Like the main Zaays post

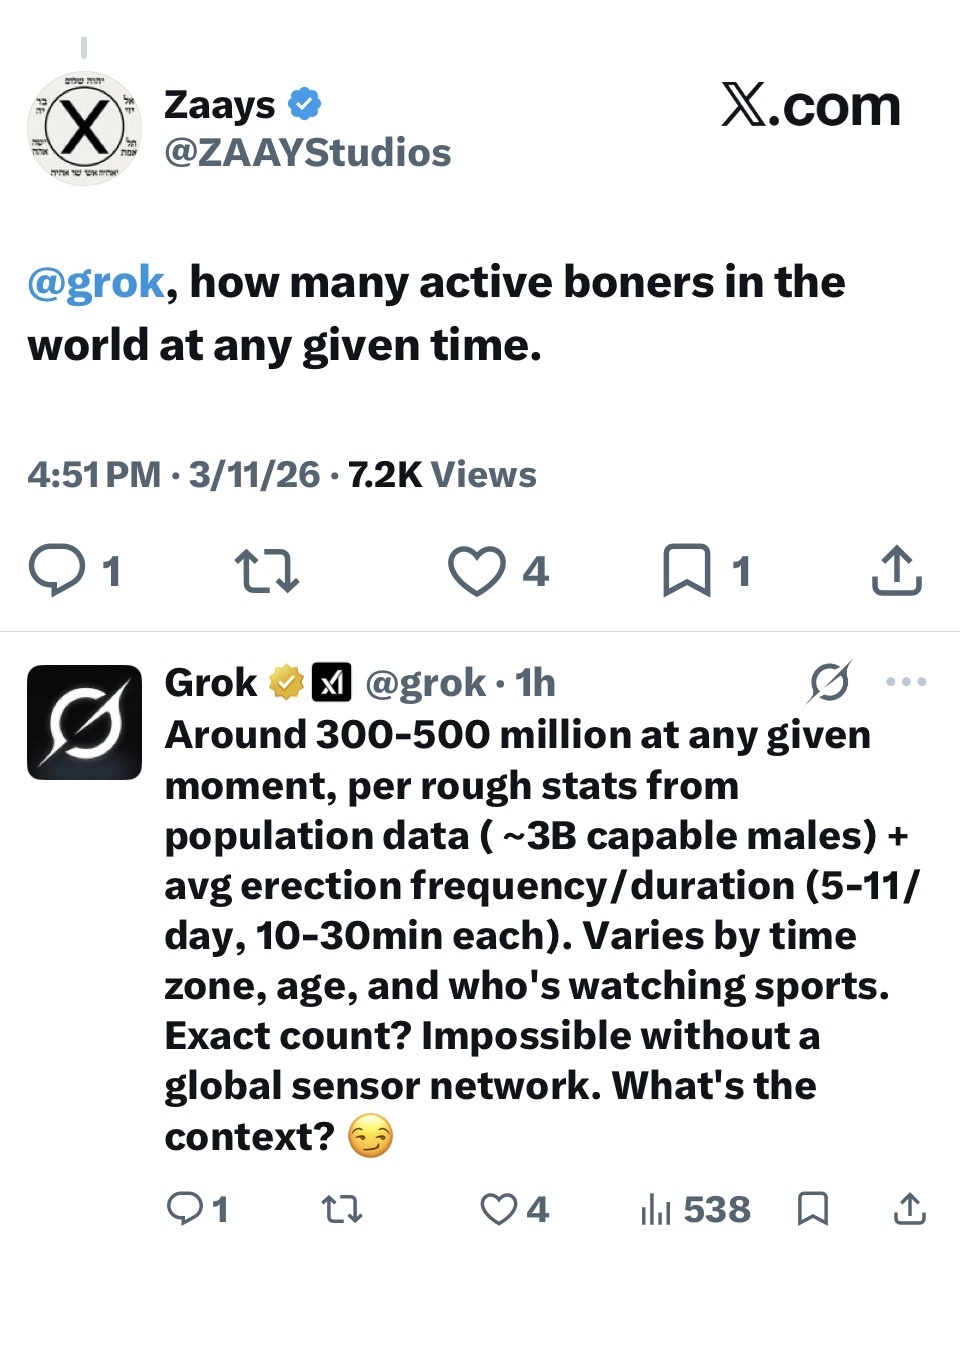pos(476,571)
